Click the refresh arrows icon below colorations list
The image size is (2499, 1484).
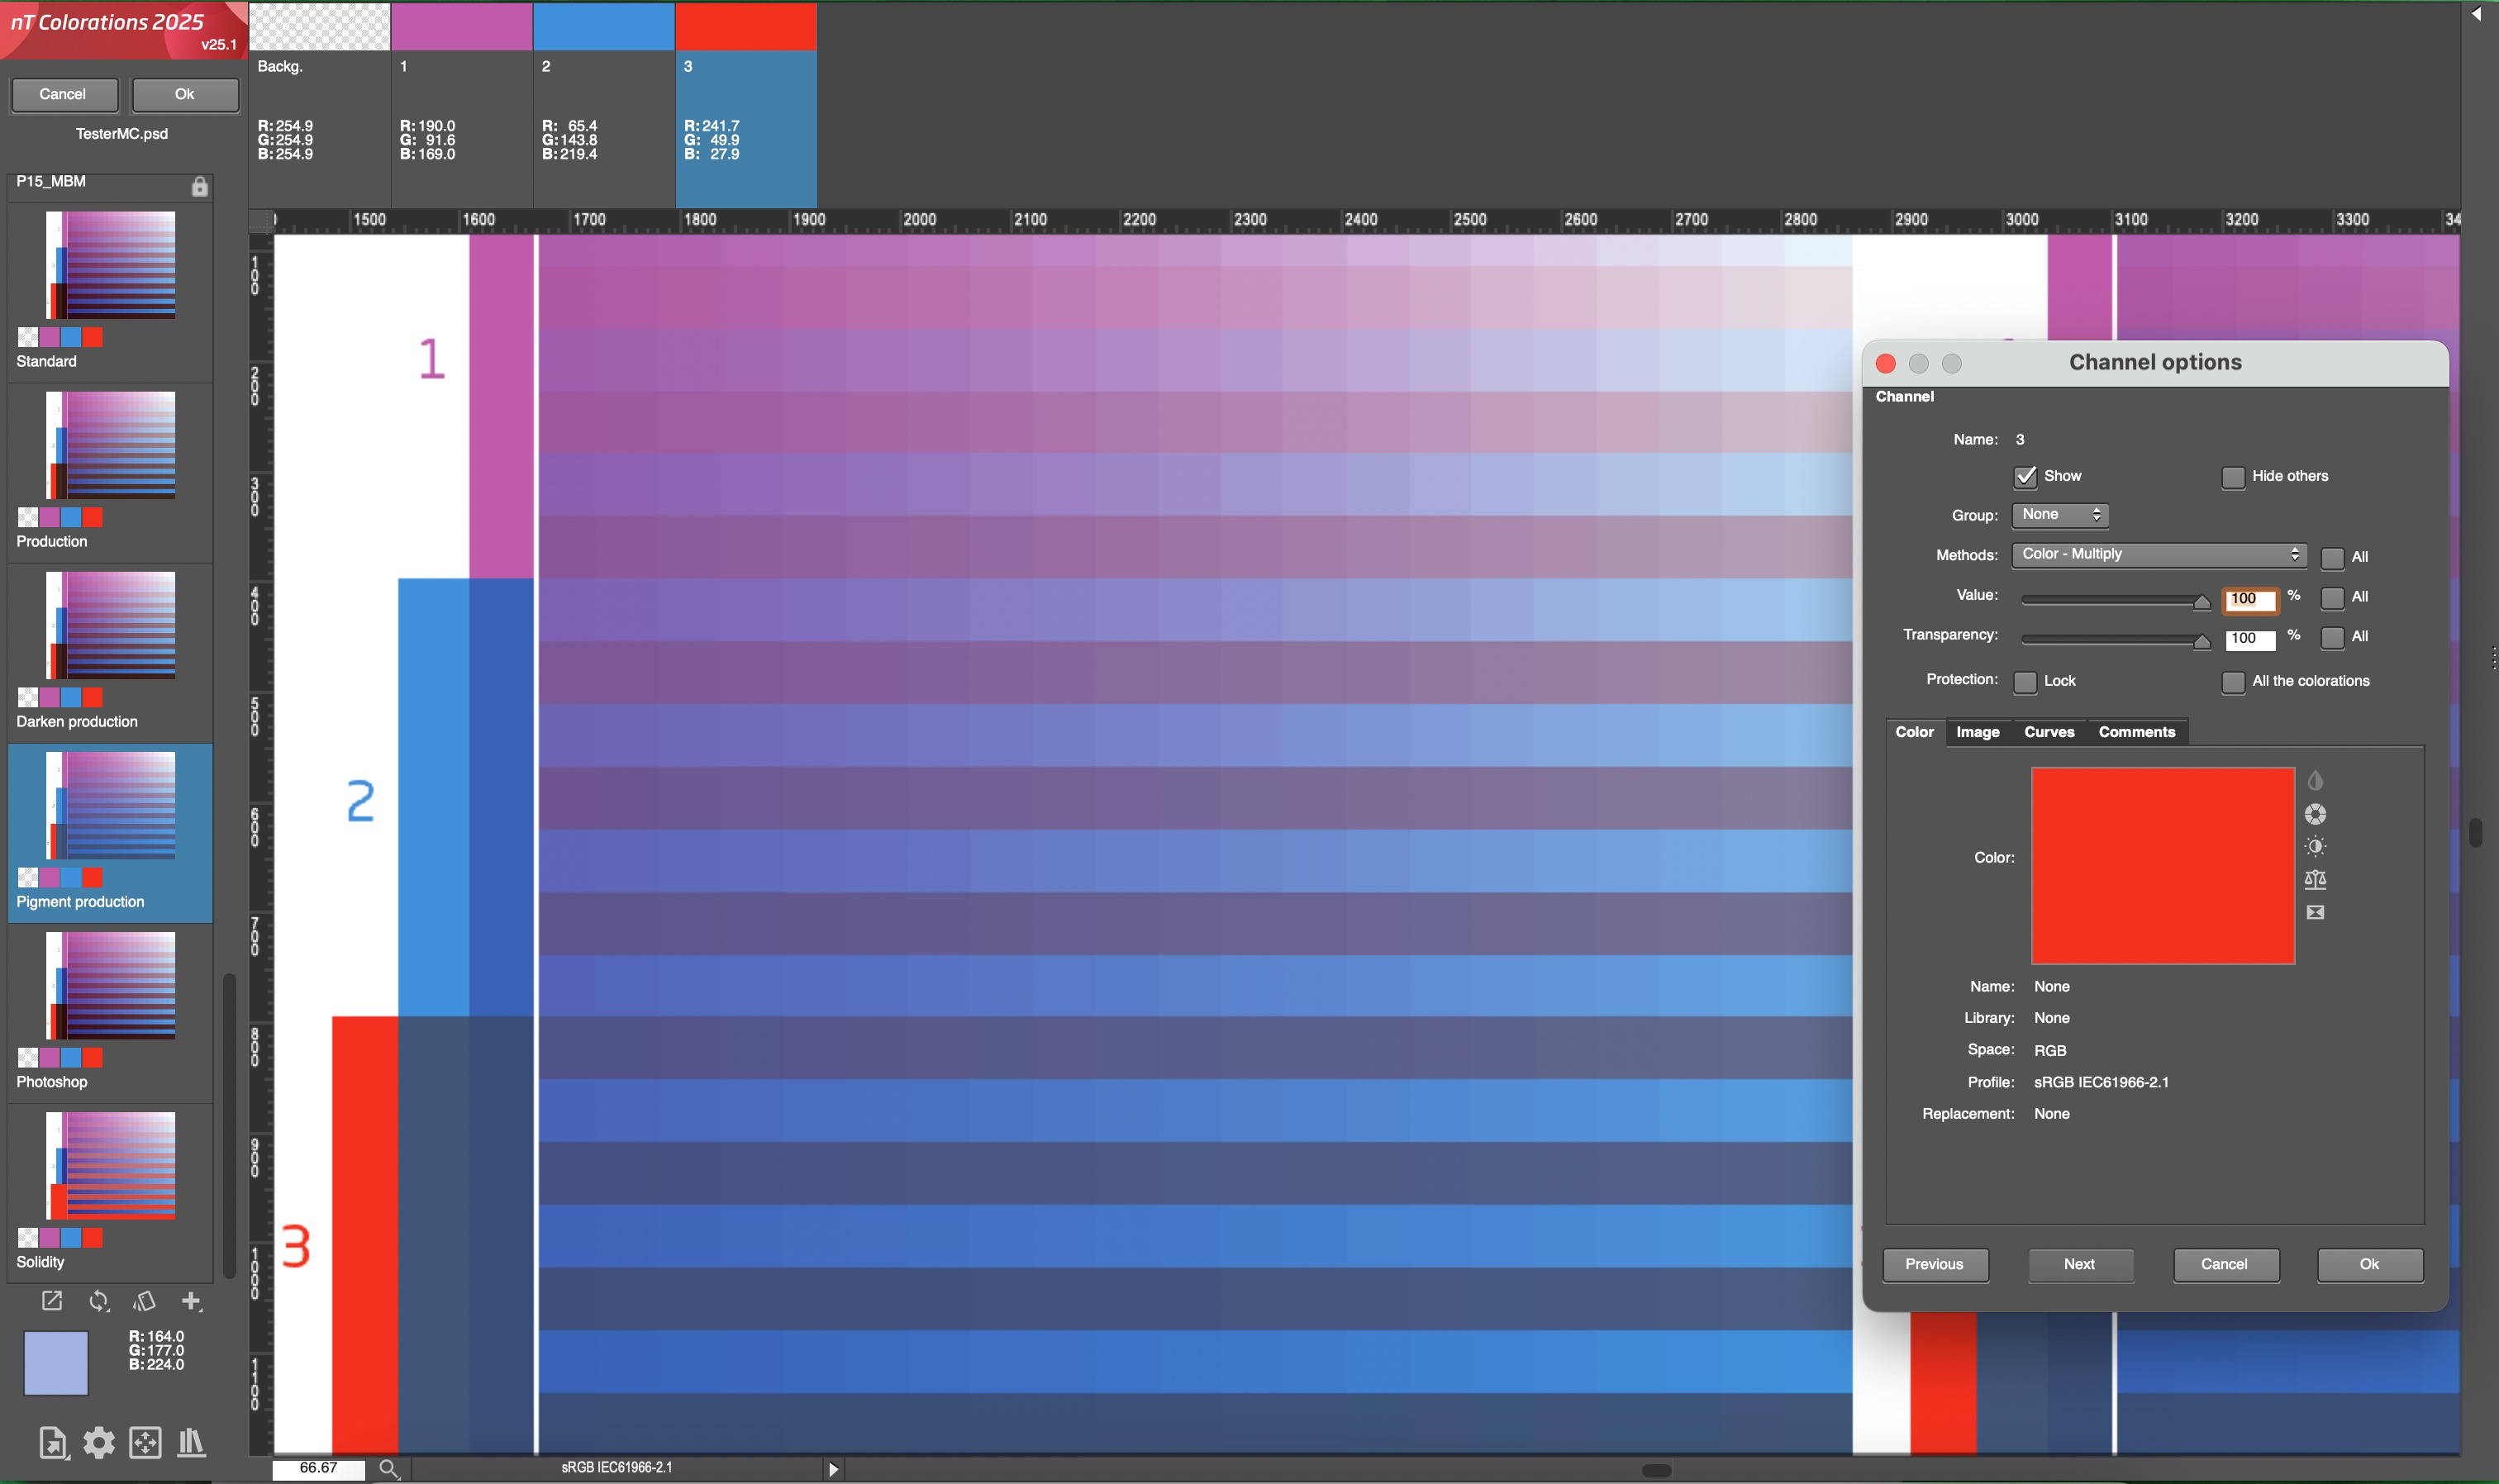(x=99, y=1301)
